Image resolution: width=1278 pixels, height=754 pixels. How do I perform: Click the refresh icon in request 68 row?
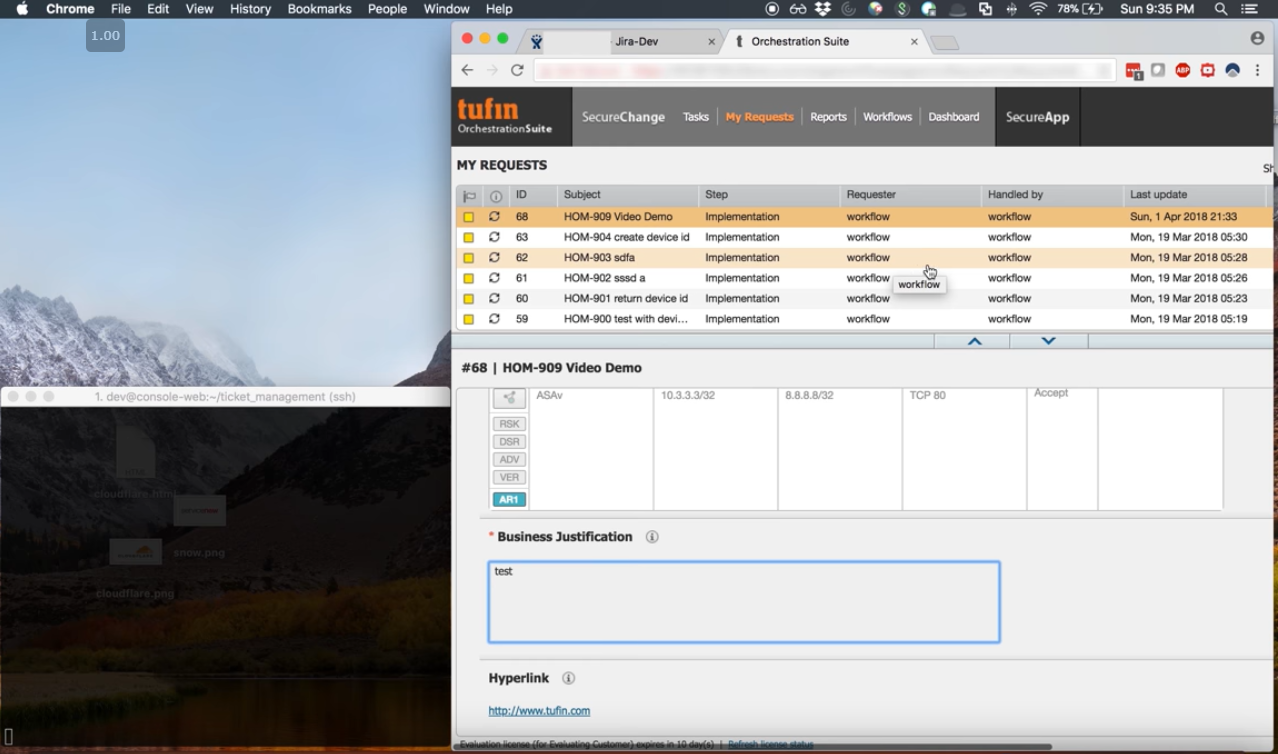[494, 217]
